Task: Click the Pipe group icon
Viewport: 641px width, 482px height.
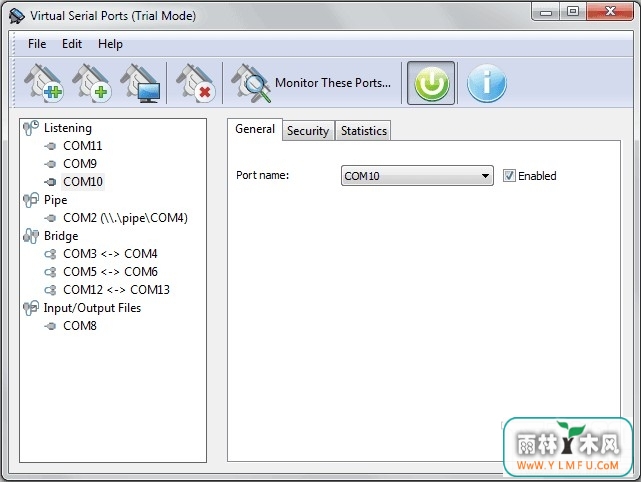Action: click(31, 200)
